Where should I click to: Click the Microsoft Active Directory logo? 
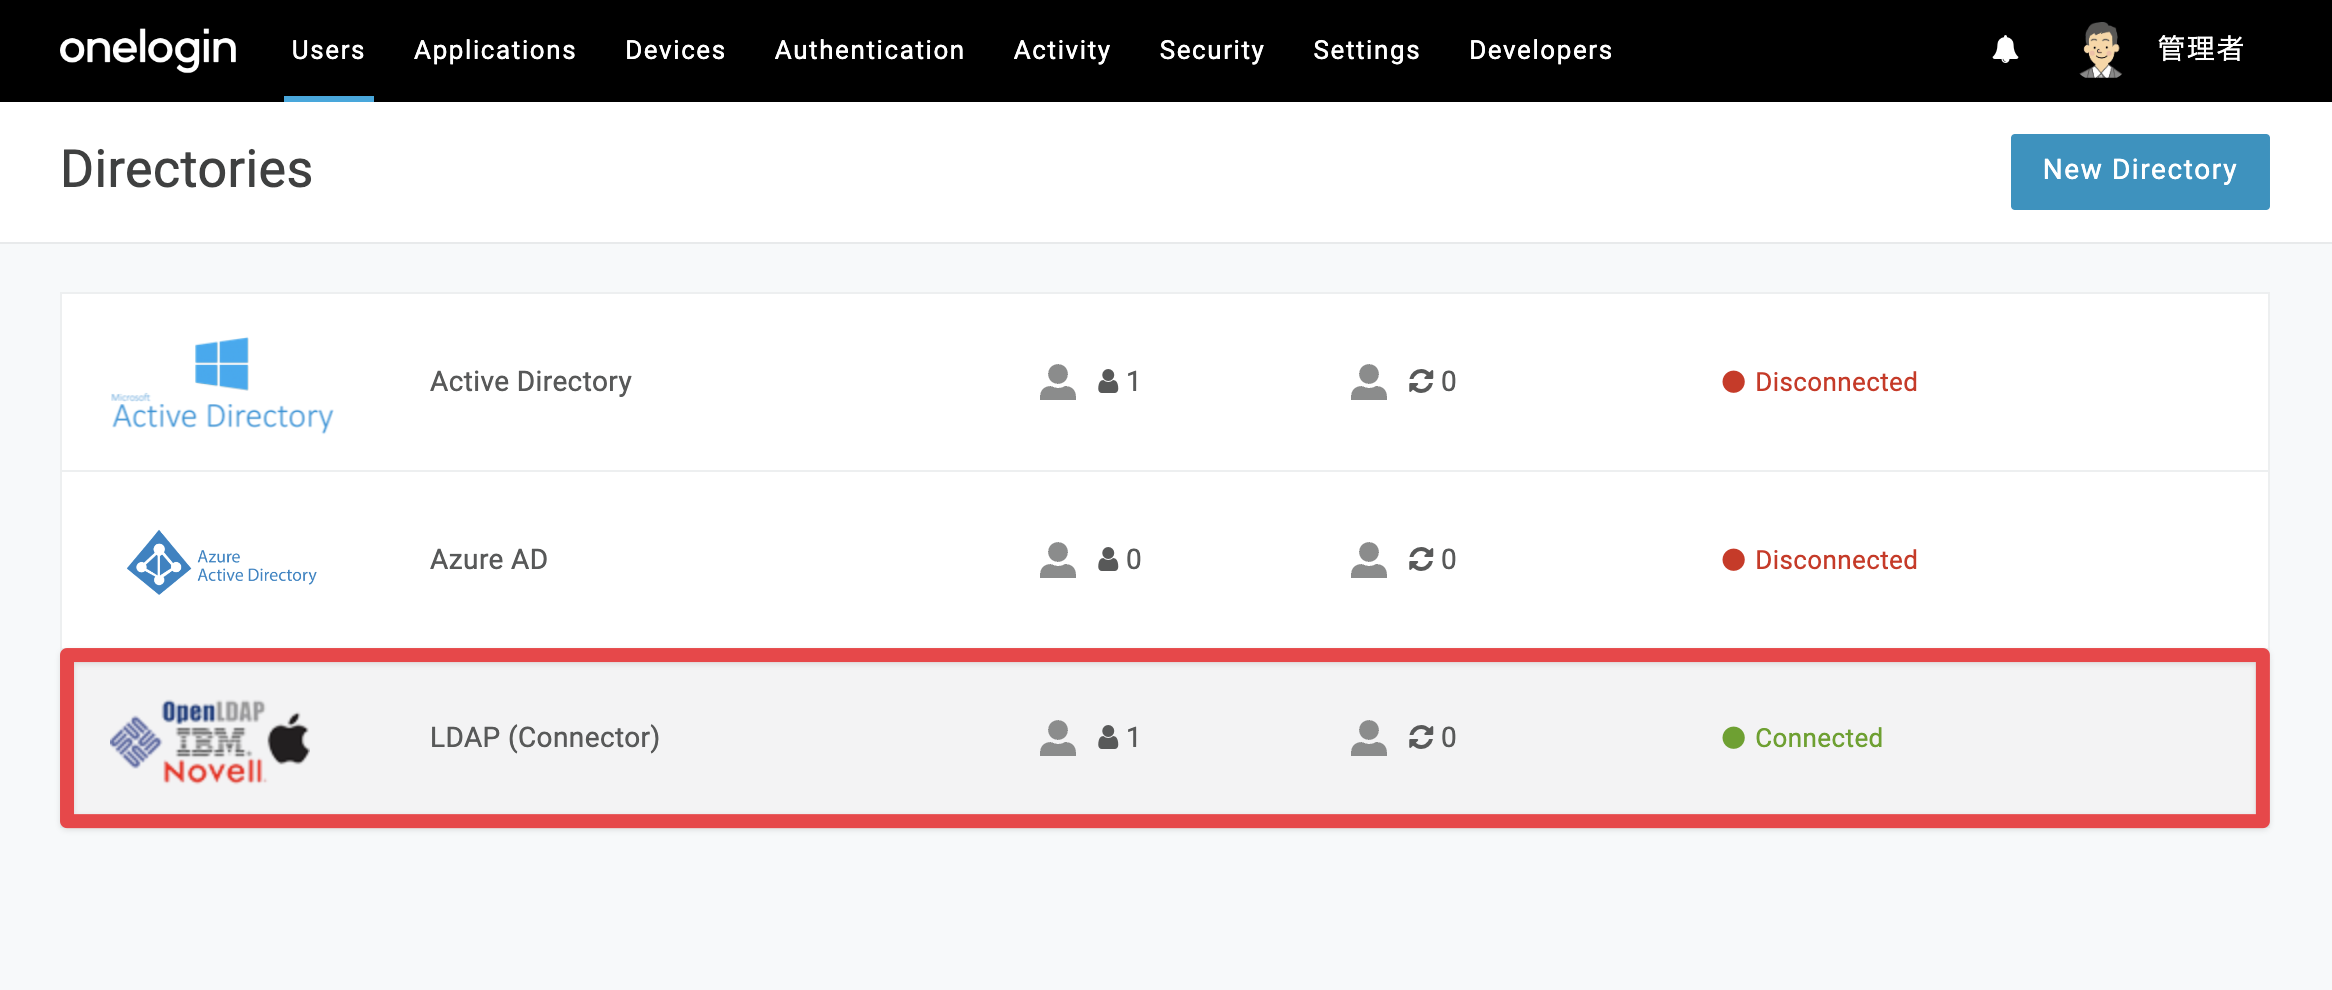(x=222, y=384)
